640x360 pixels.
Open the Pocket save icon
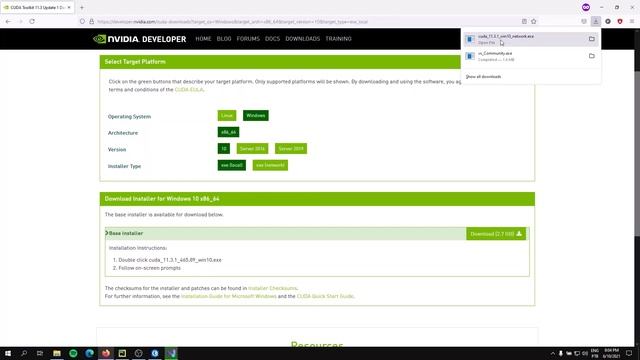tap(584, 21)
